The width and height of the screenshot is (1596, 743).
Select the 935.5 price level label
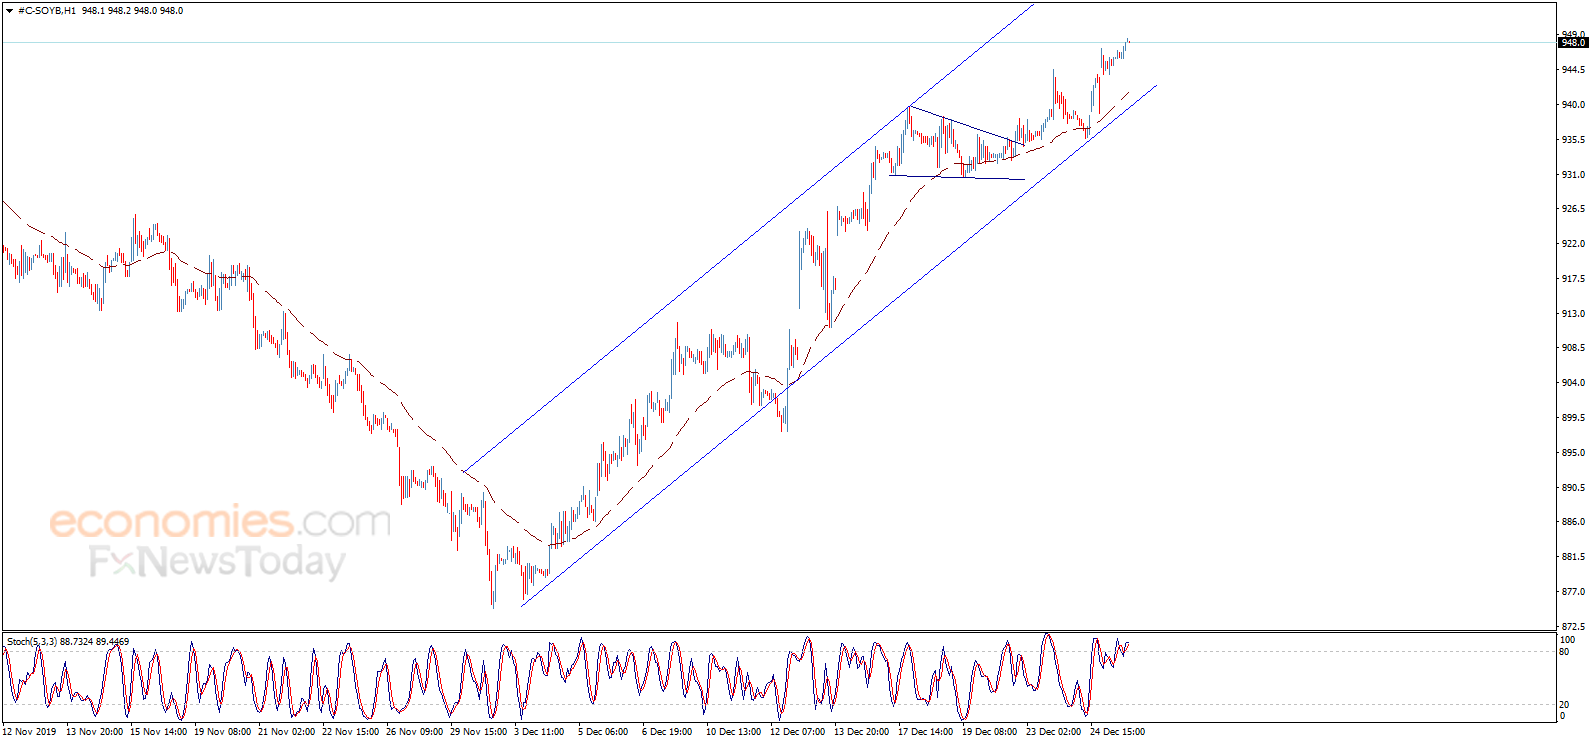[1574, 140]
